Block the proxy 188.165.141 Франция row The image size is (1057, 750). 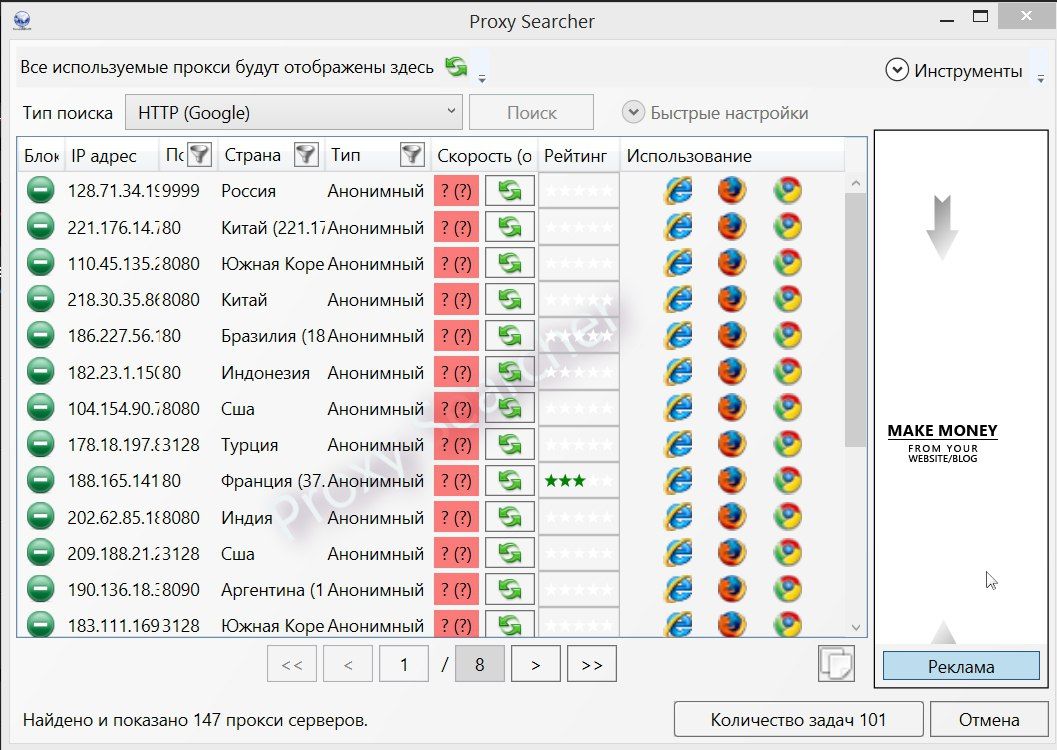click(40, 480)
